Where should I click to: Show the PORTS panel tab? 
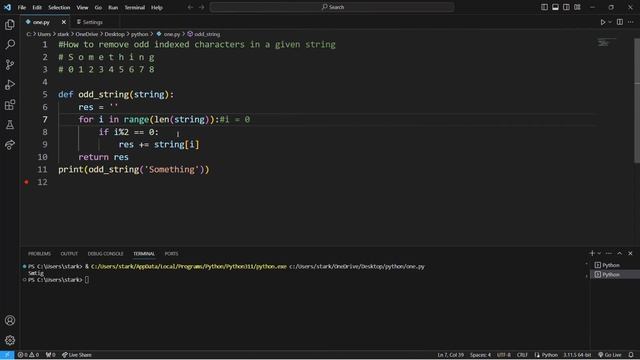(171, 254)
